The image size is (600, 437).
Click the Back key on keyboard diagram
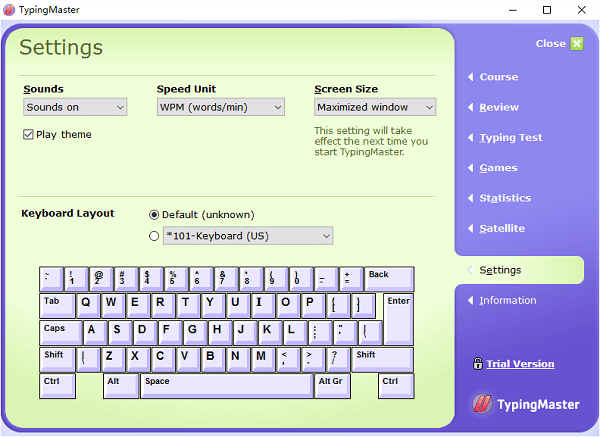point(388,278)
